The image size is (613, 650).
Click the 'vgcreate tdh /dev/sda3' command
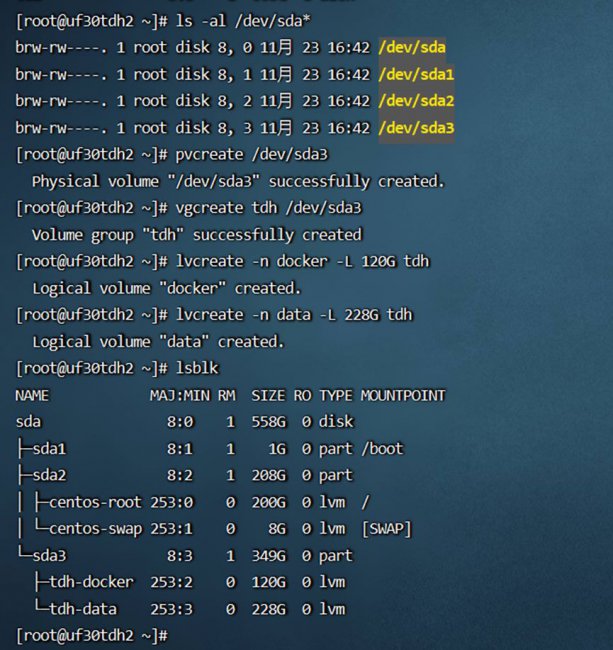point(269,208)
